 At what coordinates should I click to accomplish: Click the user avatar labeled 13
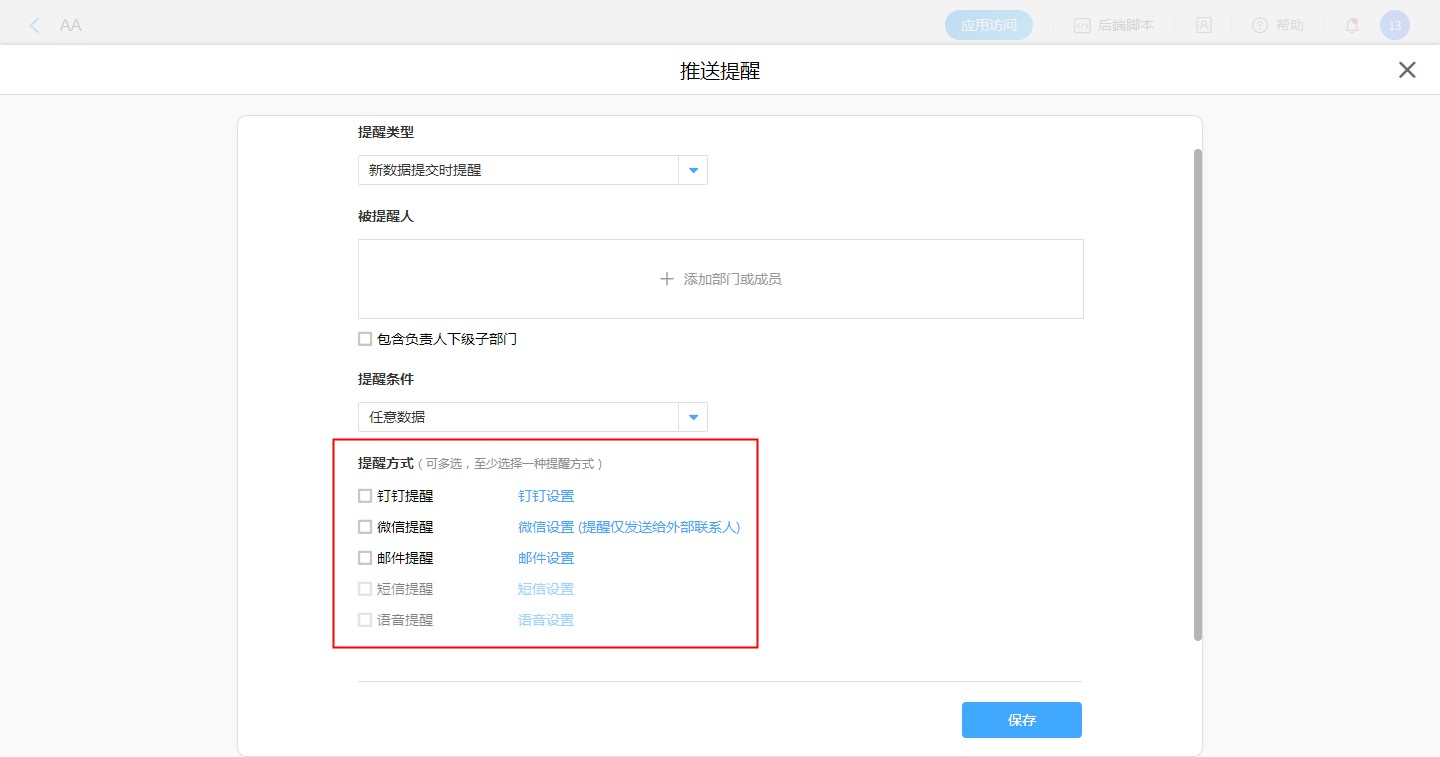[x=1394, y=25]
